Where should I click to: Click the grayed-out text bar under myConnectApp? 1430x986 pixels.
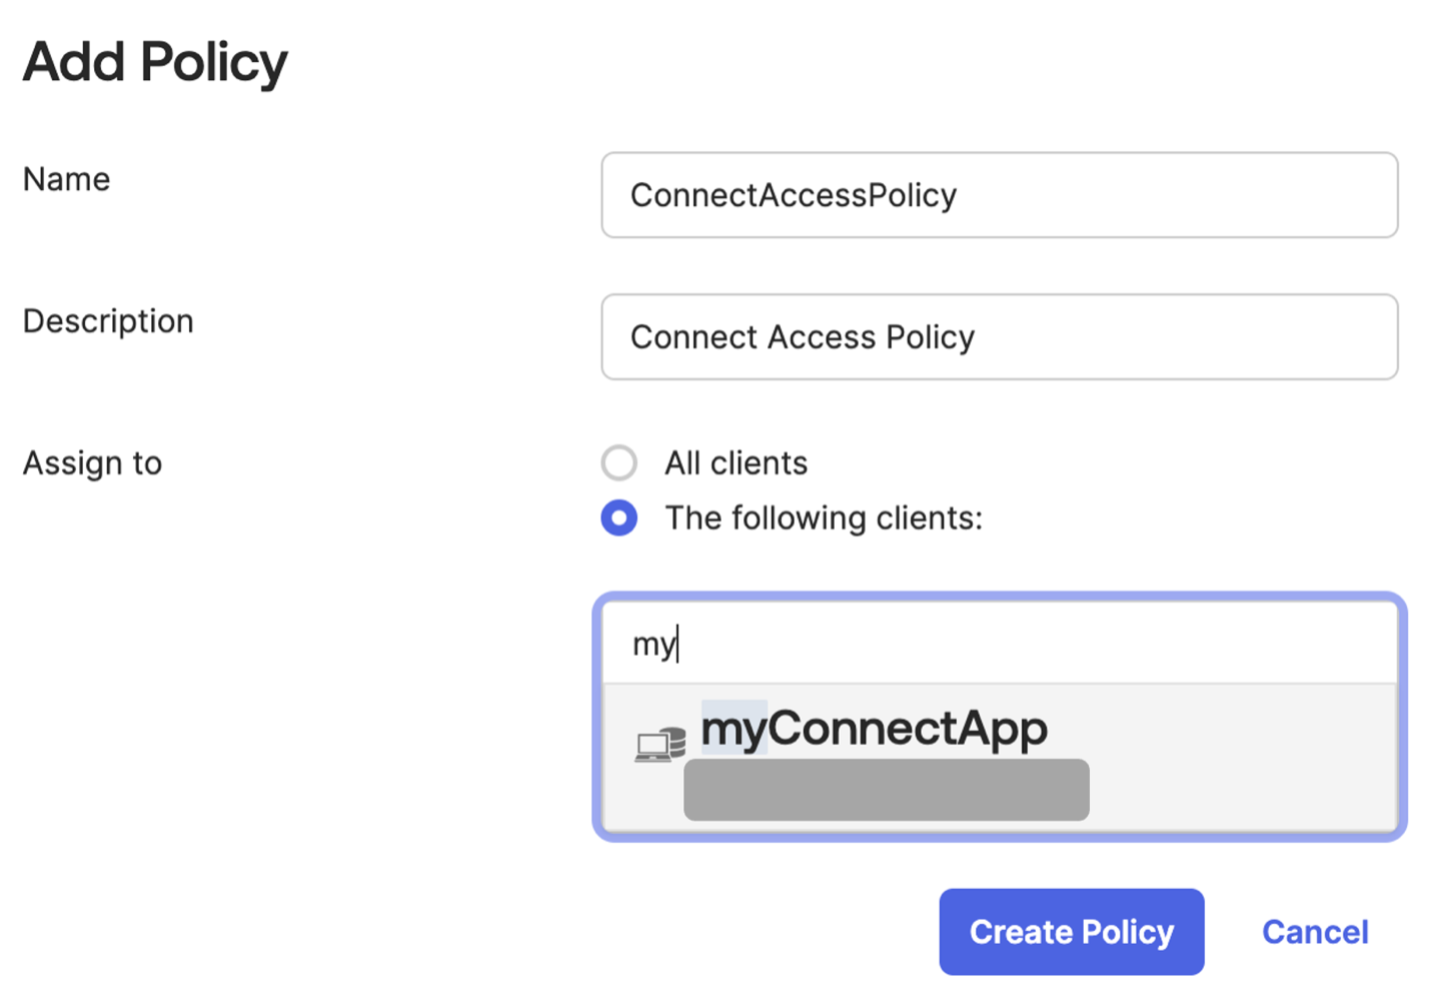(x=885, y=789)
